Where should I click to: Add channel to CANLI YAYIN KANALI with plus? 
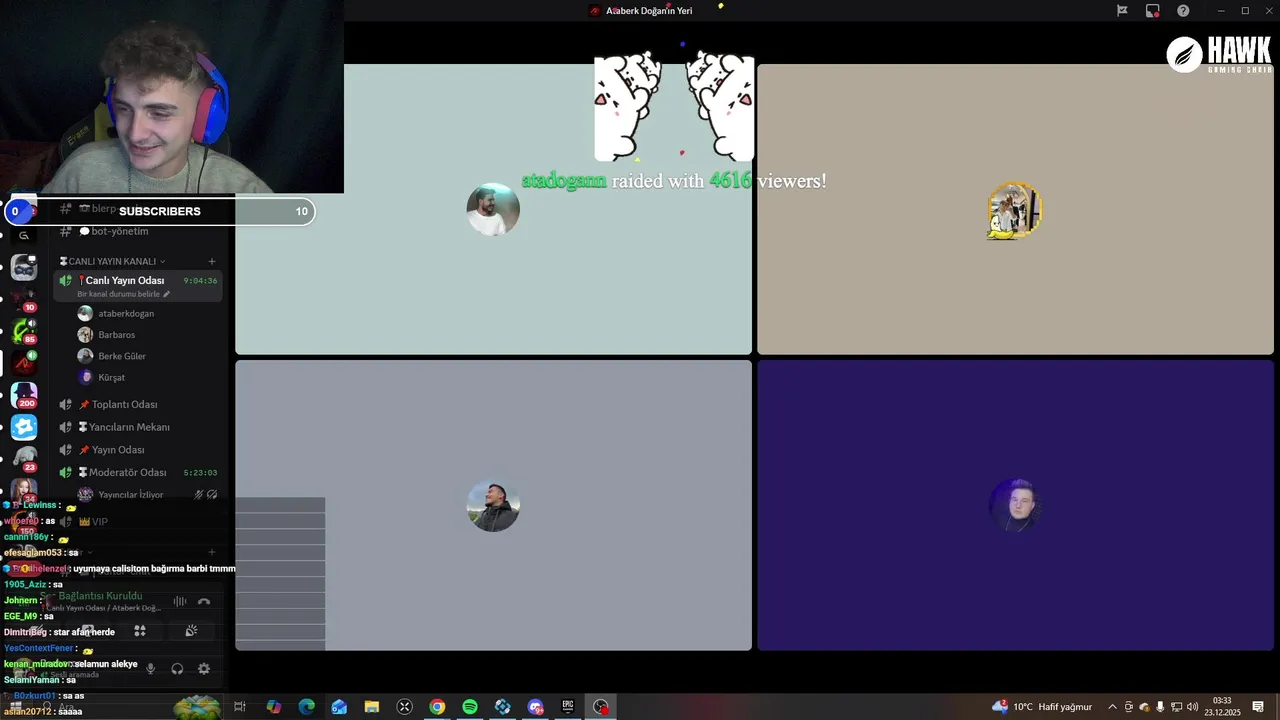coord(212,261)
